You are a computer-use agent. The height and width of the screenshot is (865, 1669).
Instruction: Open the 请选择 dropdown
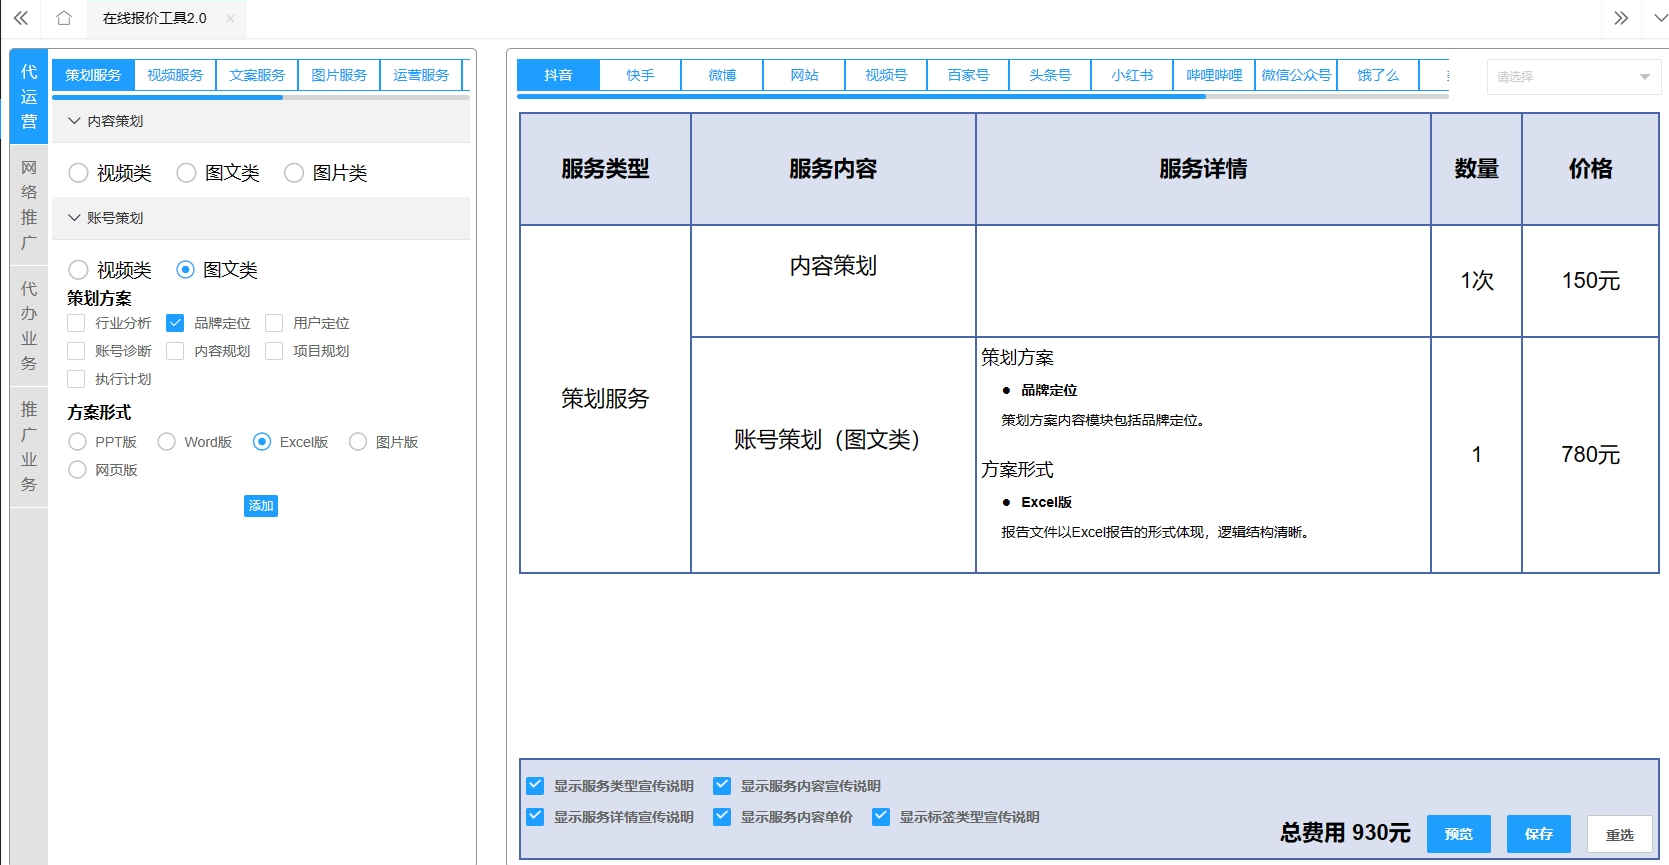[1573, 77]
